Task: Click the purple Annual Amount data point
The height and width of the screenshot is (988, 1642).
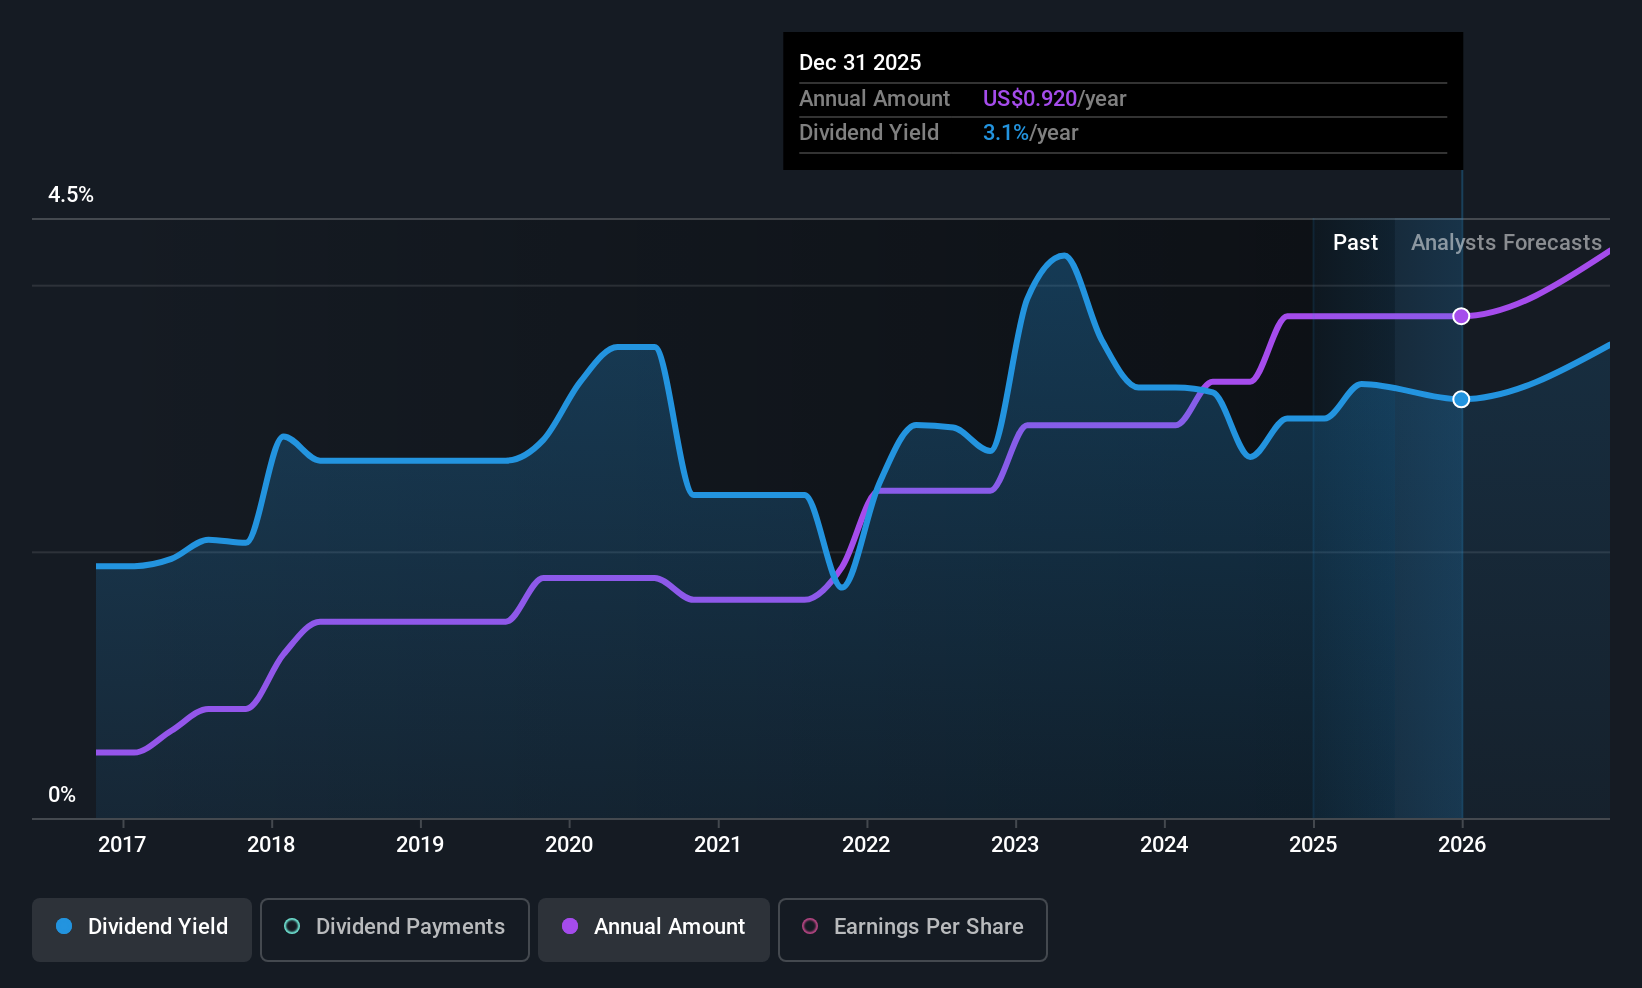Action: (x=1461, y=316)
